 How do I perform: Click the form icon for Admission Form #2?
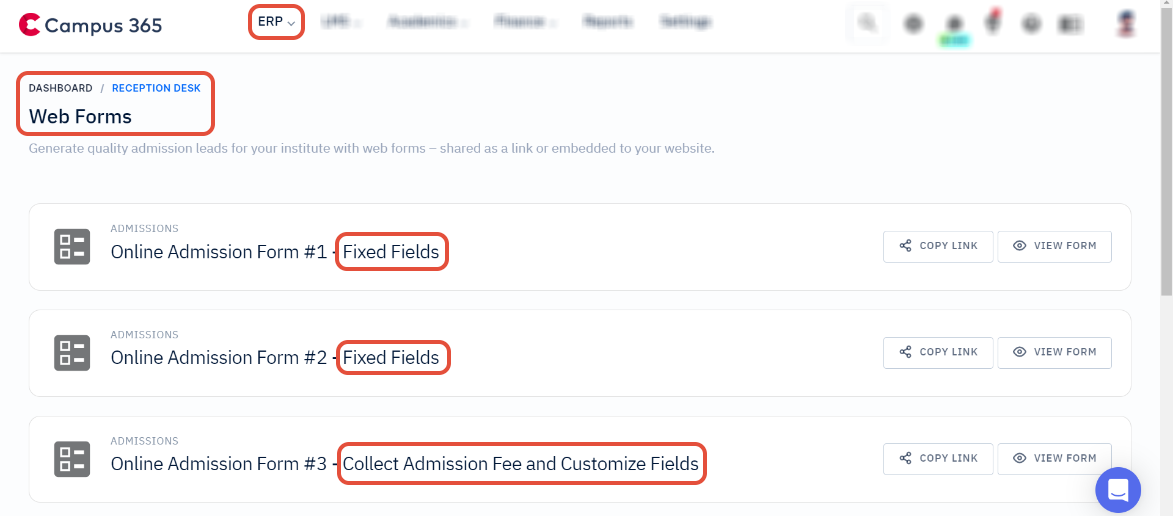(x=72, y=352)
